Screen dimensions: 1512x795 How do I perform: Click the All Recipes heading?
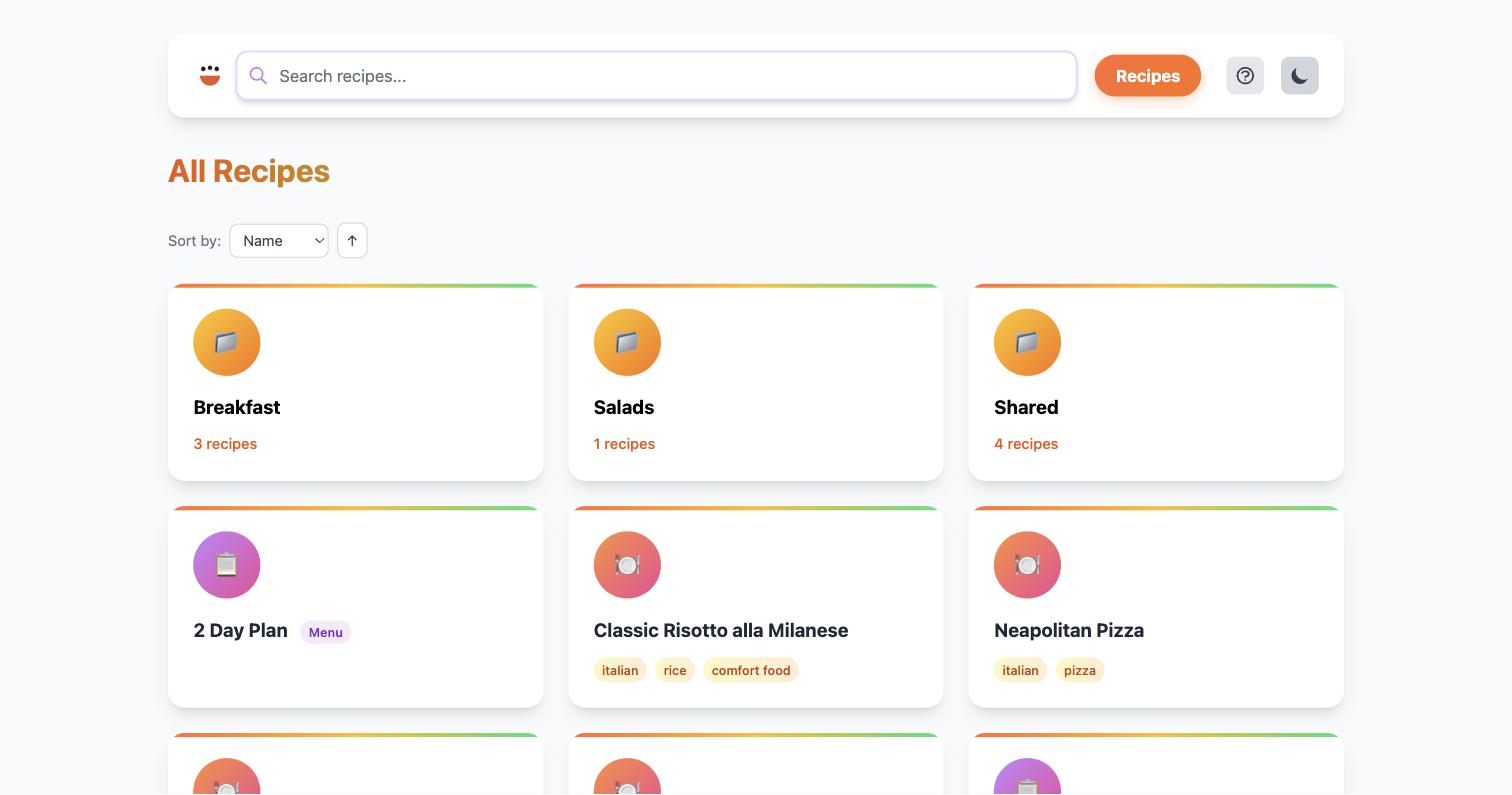tap(249, 171)
